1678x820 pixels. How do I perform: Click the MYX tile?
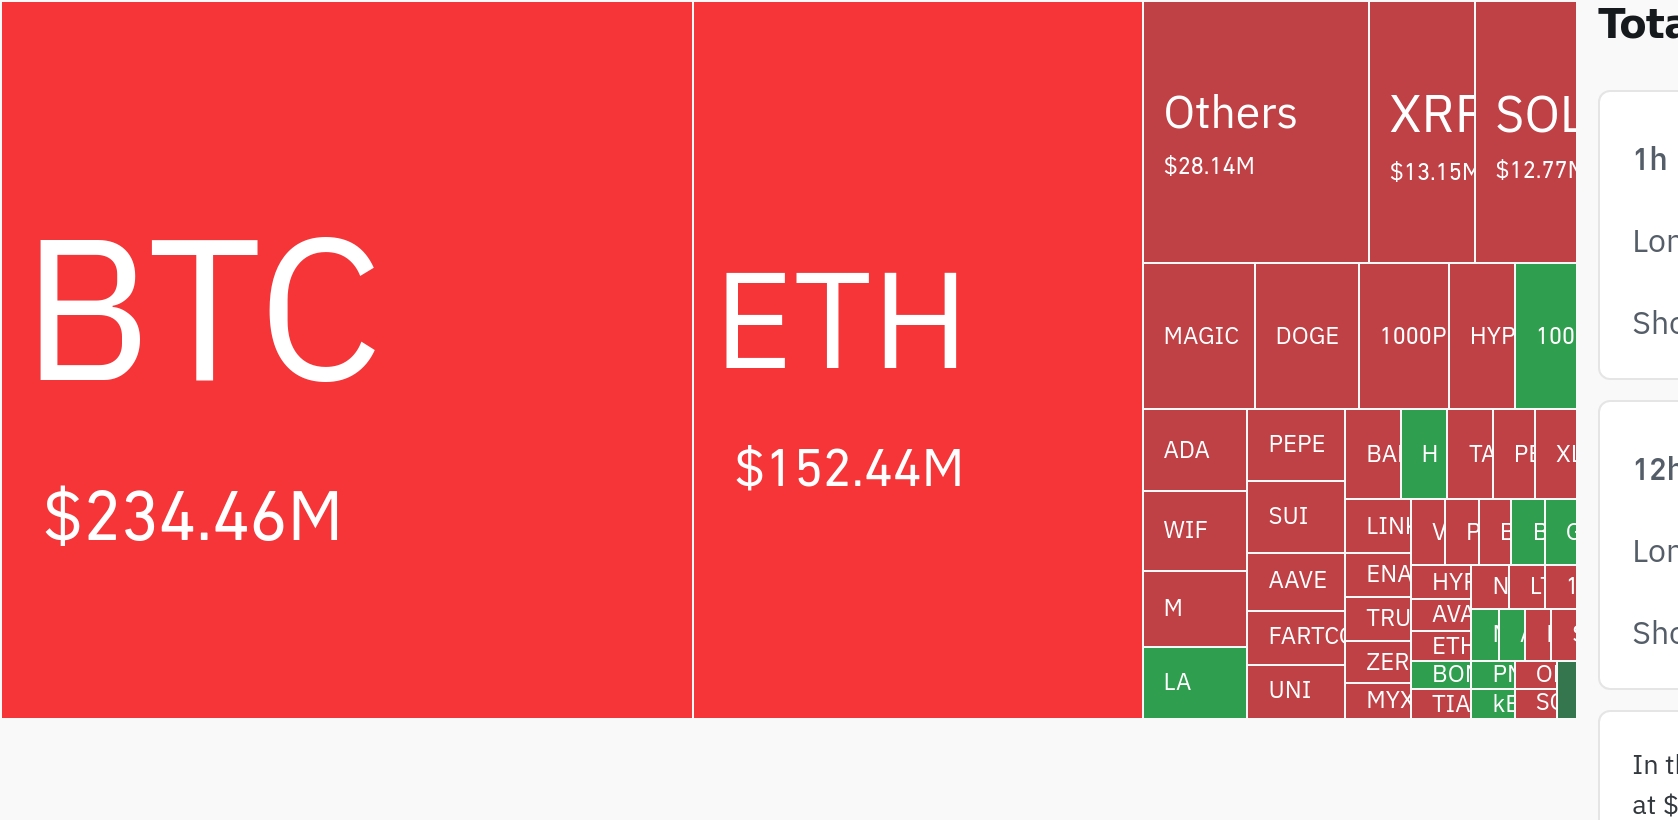[1378, 700]
